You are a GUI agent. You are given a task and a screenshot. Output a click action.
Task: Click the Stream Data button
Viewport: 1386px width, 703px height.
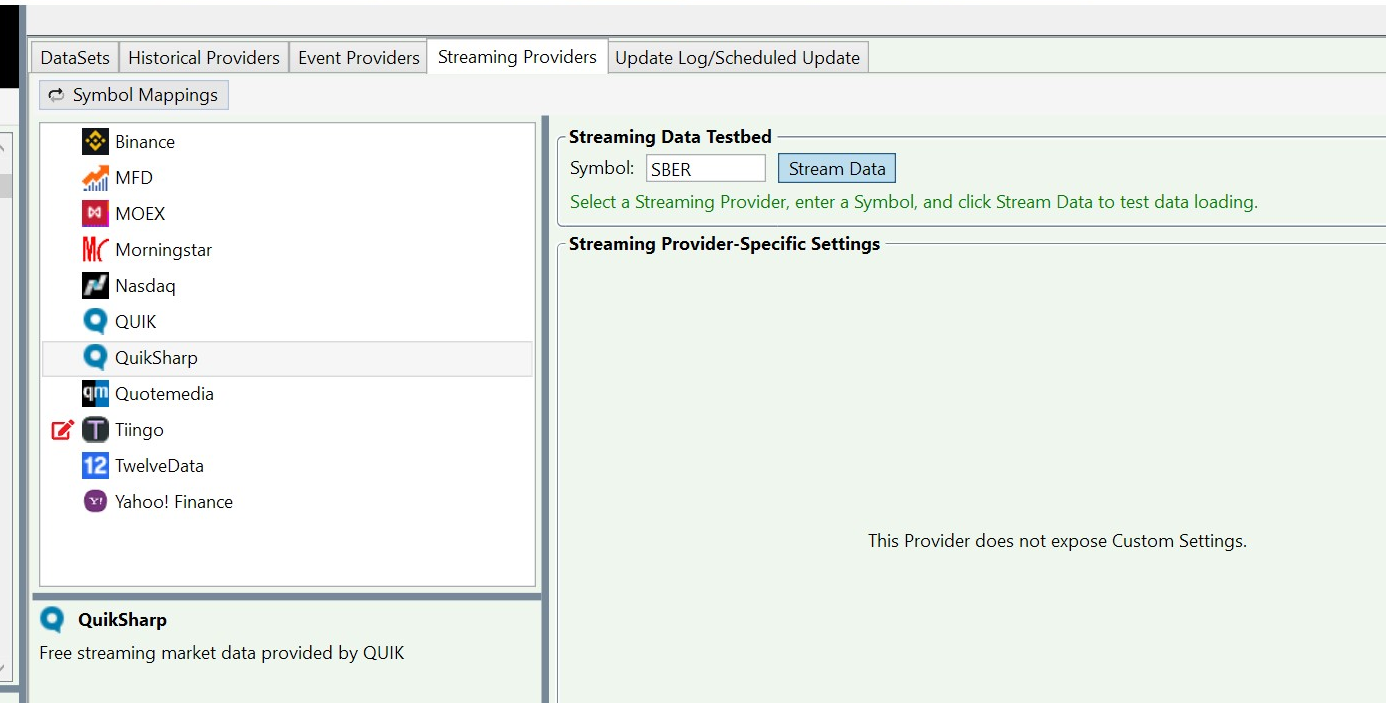coord(837,169)
